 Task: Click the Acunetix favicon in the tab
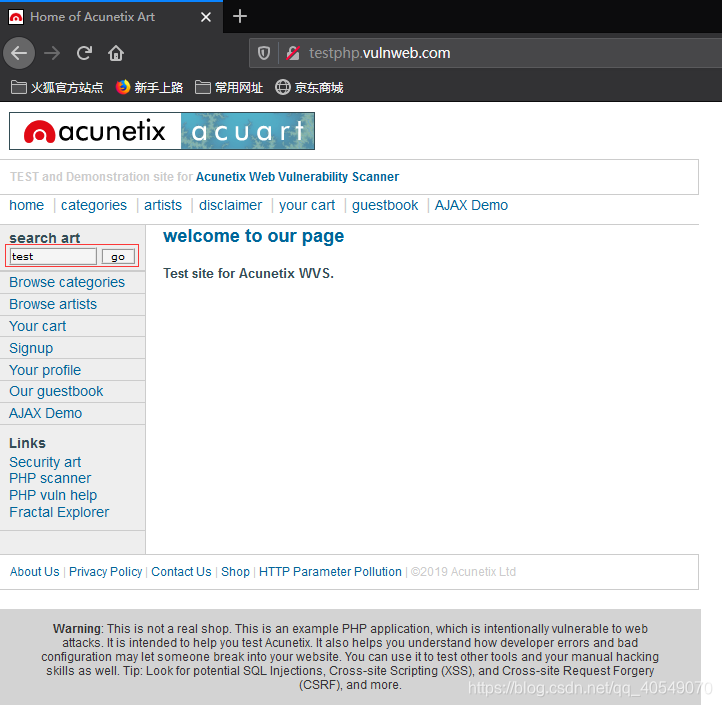pos(16,17)
